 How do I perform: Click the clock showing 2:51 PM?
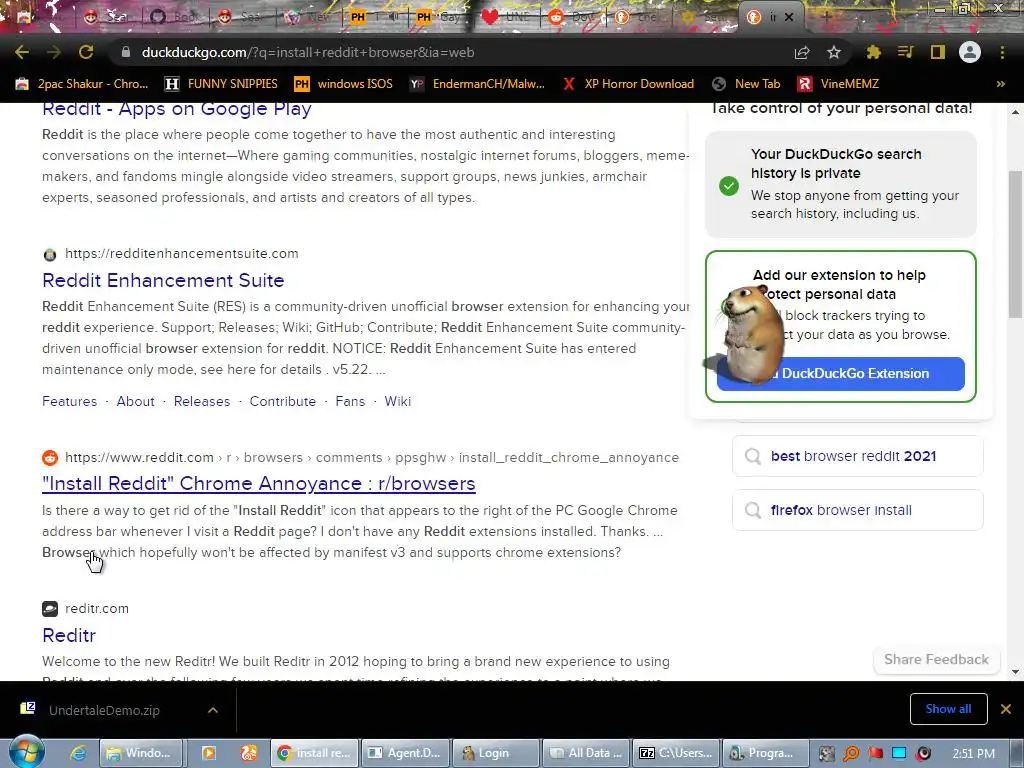[x=974, y=753]
